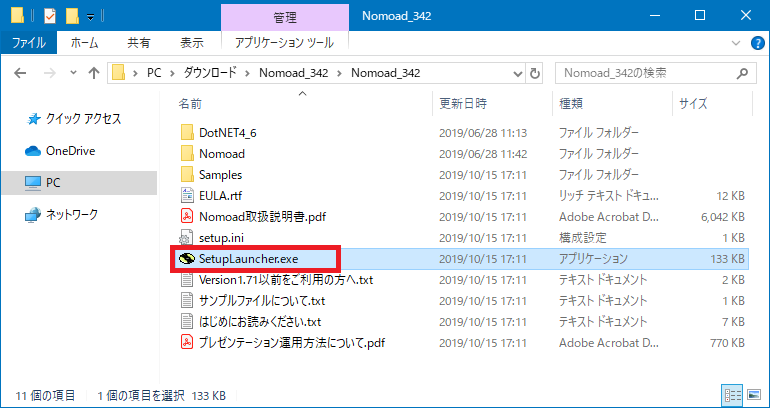Open the 共有 ribbon tab
This screenshot has height=408, width=770.
pos(138,43)
